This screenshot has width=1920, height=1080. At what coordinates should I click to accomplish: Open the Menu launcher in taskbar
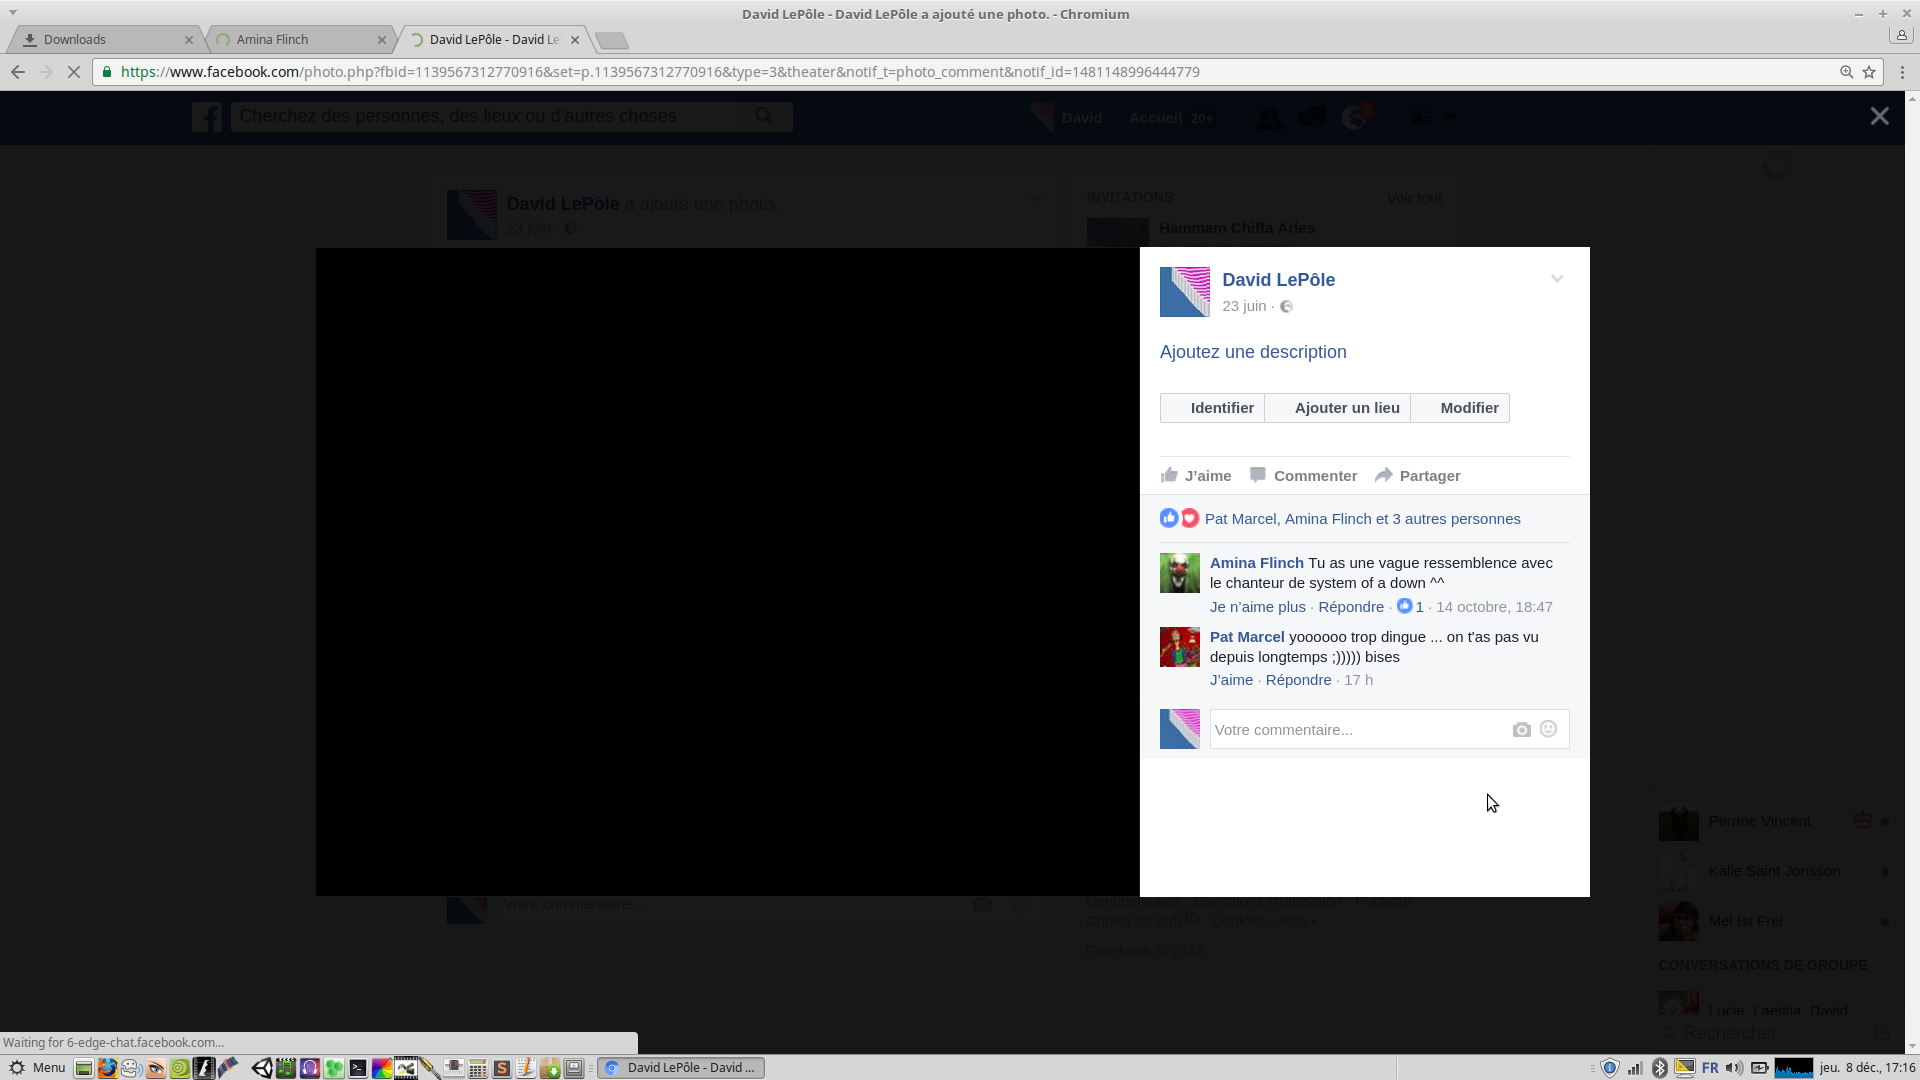coord(38,1067)
